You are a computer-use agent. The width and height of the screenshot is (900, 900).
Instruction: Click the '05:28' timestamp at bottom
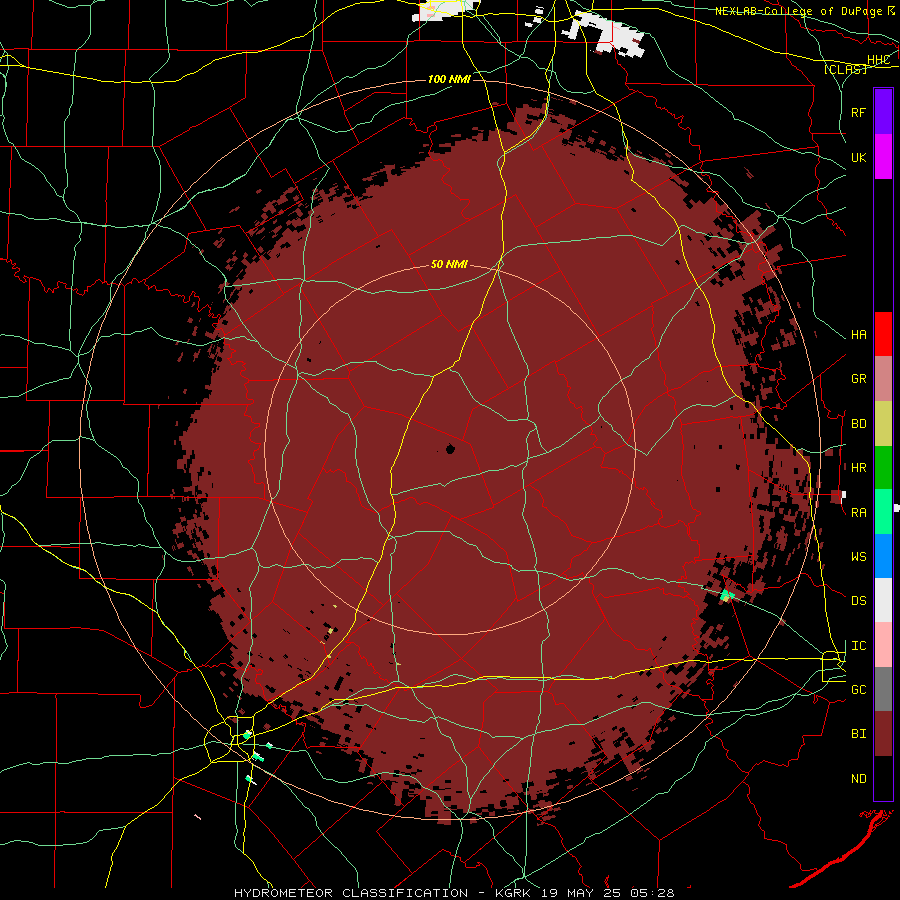click(x=651, y=893)
